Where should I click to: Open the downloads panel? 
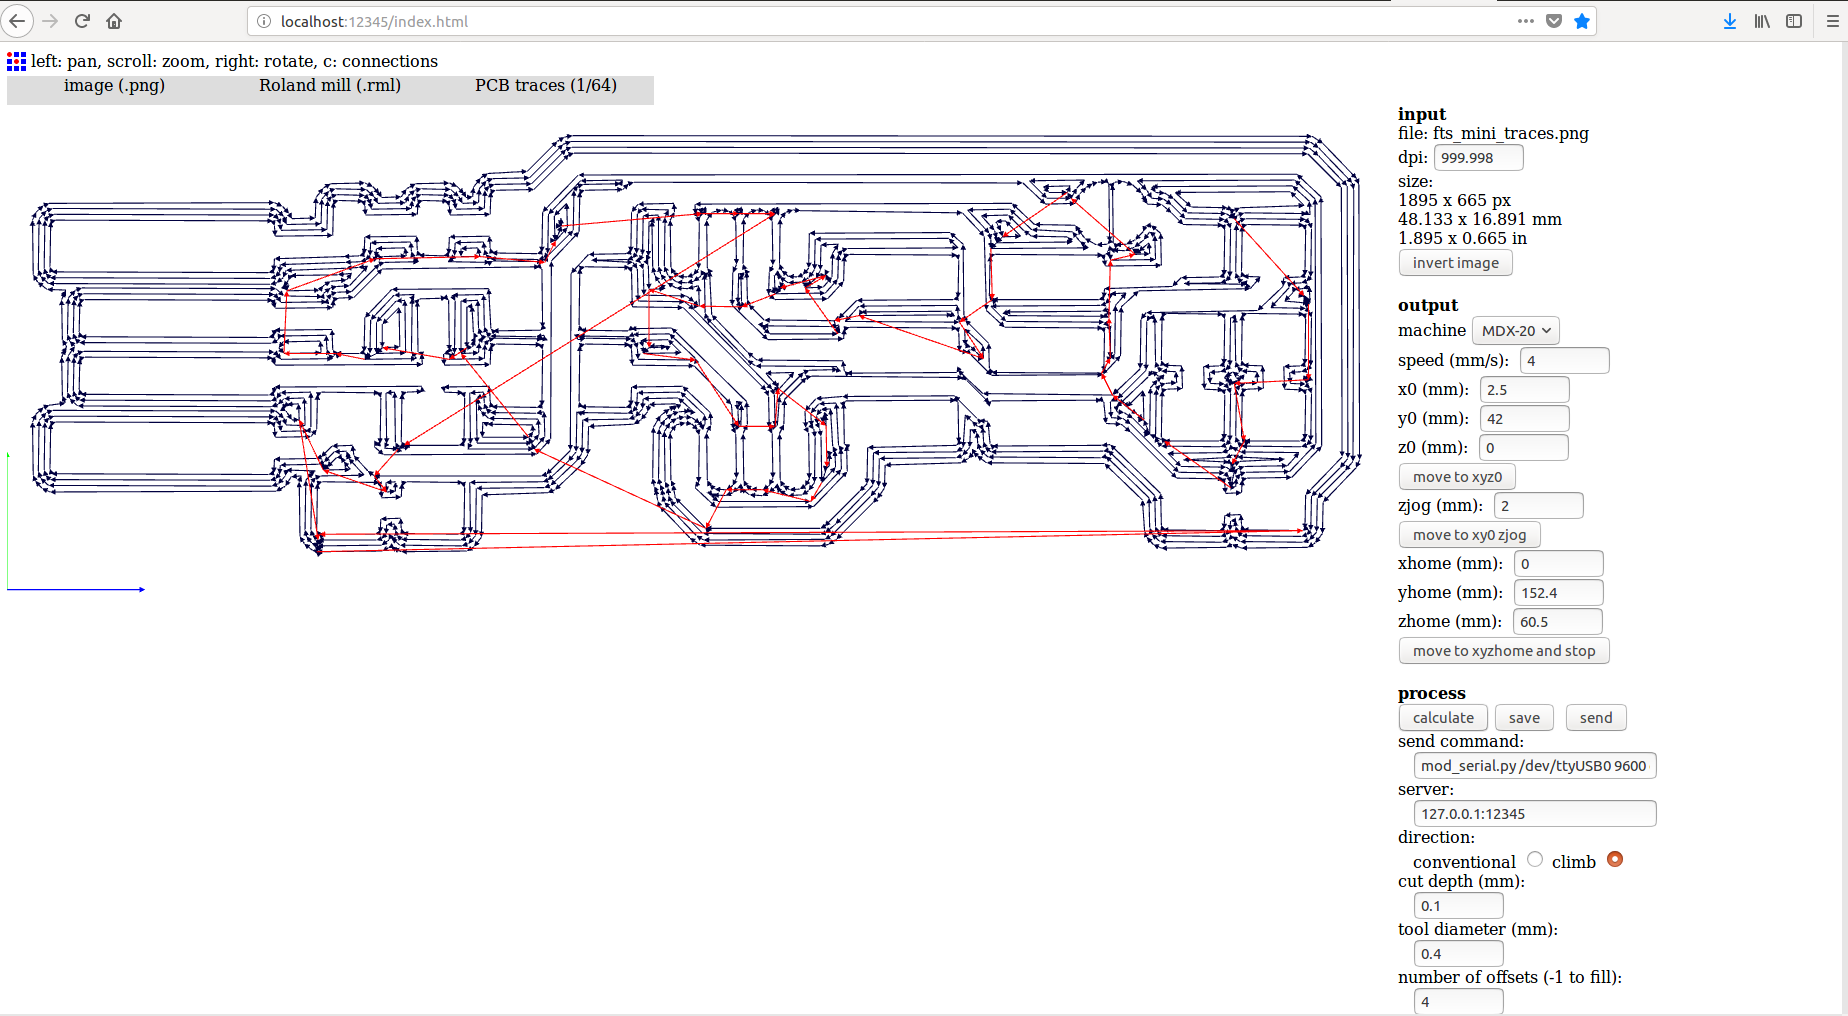[x=1730, y=21]
